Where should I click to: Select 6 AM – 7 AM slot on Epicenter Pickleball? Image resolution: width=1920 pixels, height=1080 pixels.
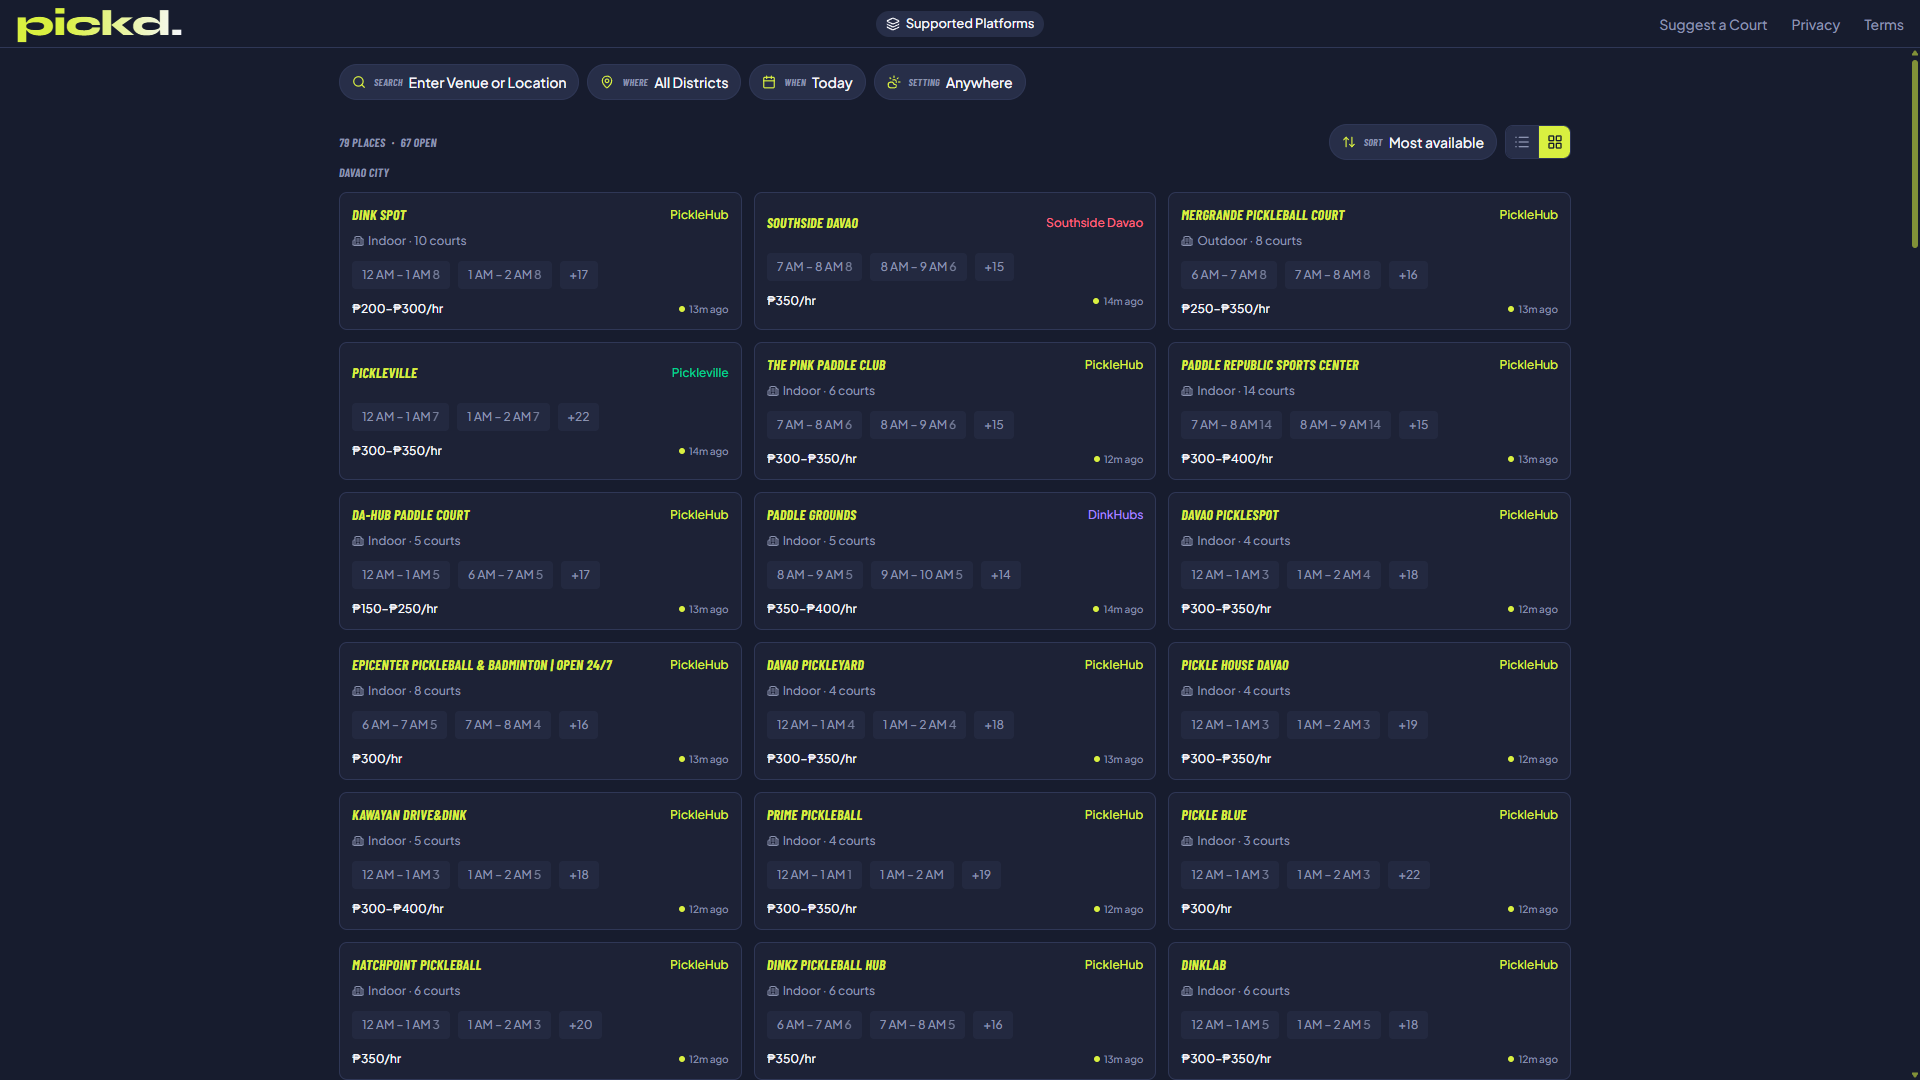coord(400,725)
